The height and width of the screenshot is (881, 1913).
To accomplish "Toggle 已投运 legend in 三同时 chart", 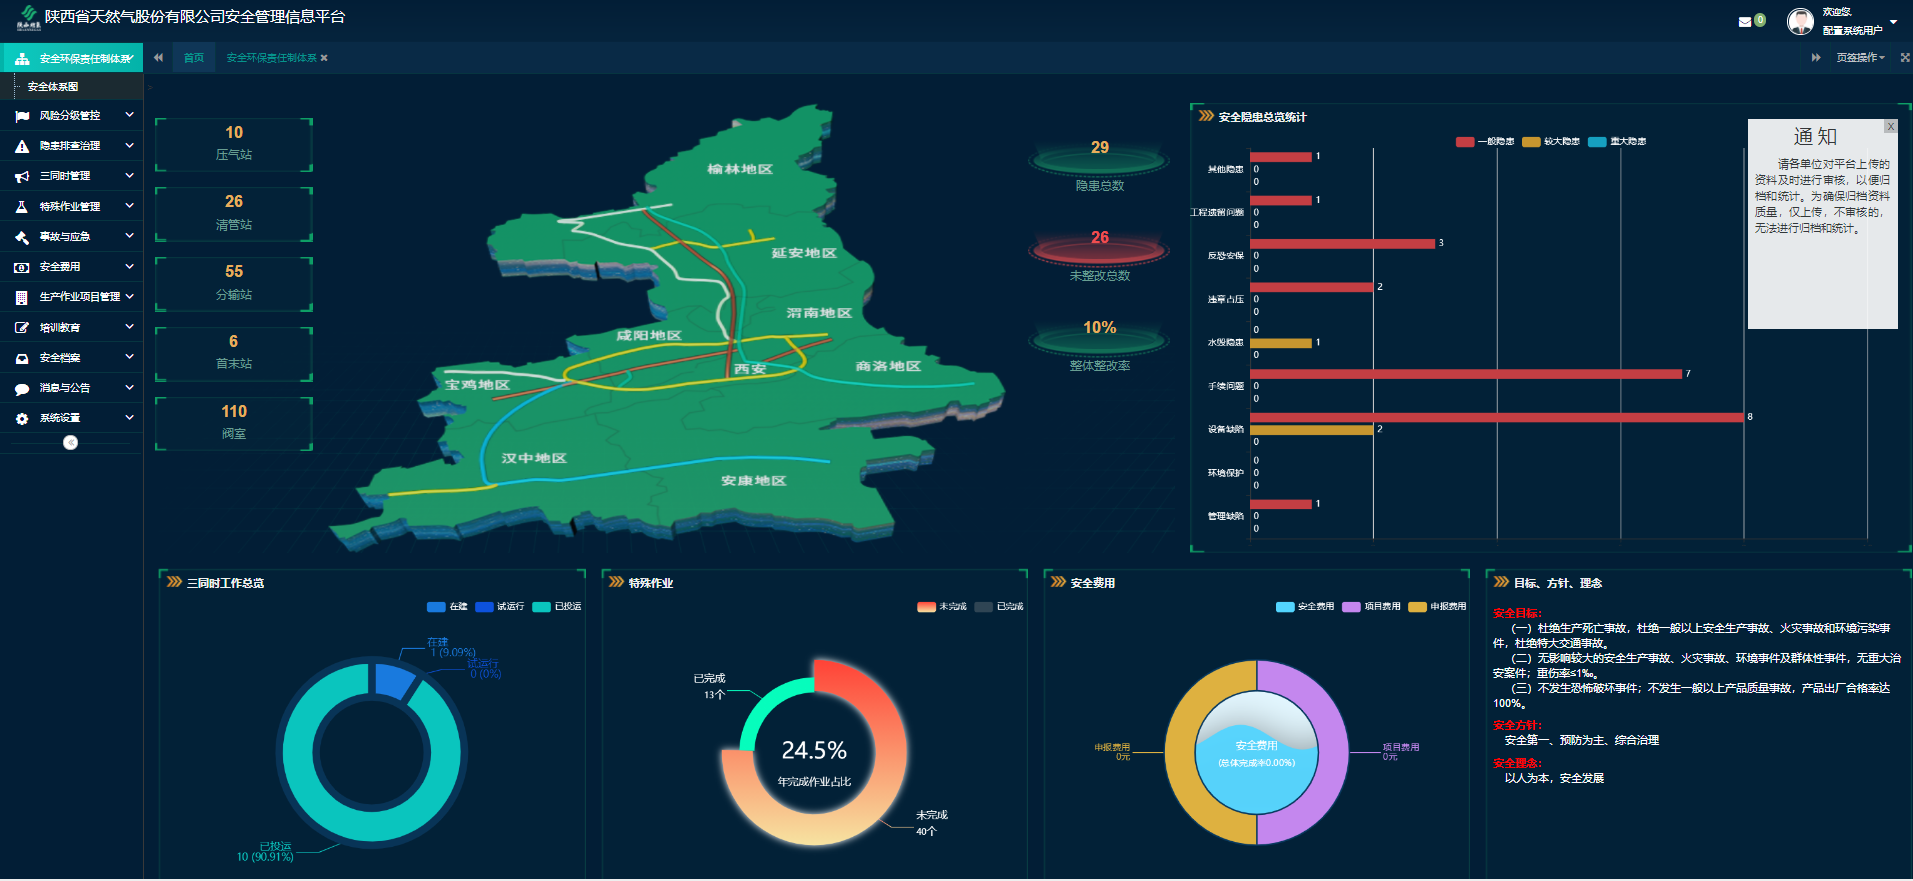I will click(x=557, y=607).
